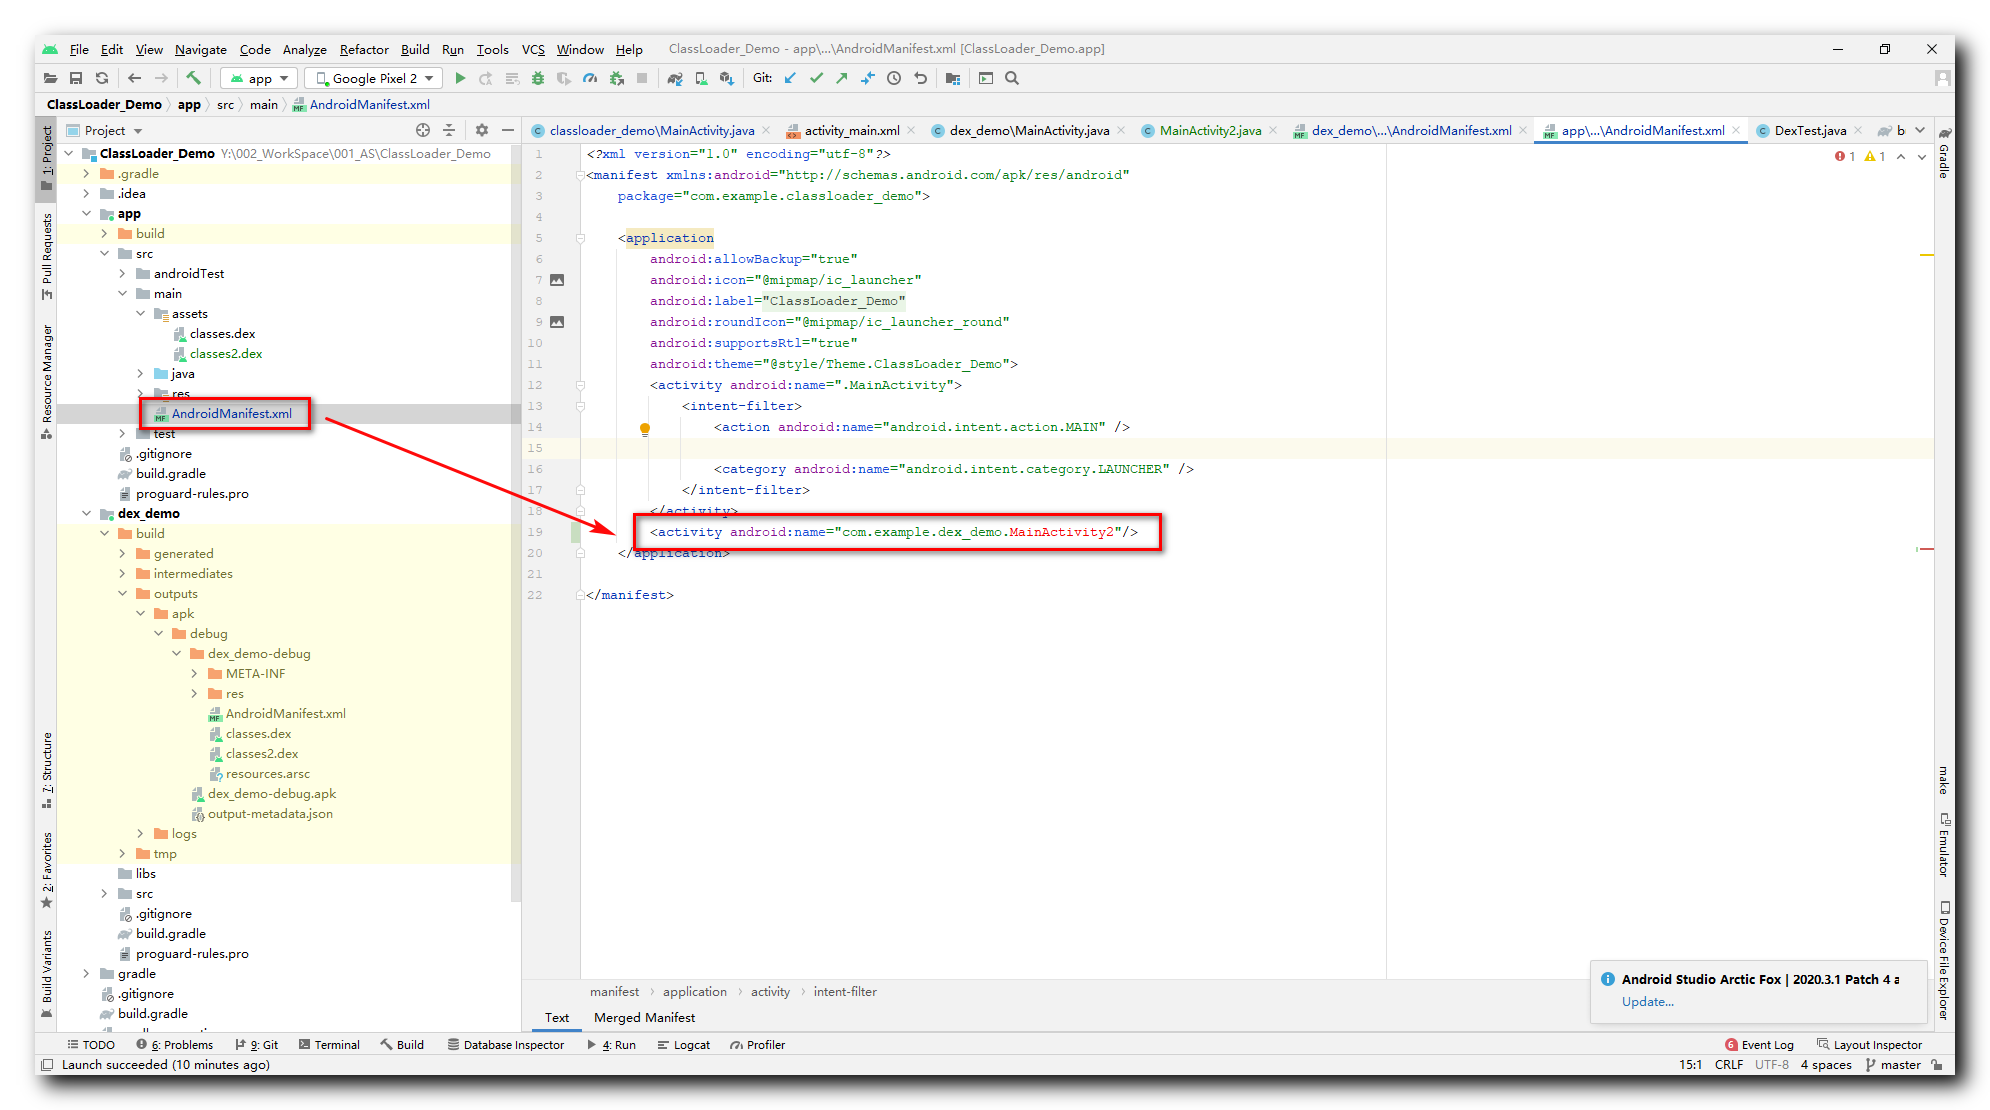Click the Make Project hammer icon

click(194, 78)
